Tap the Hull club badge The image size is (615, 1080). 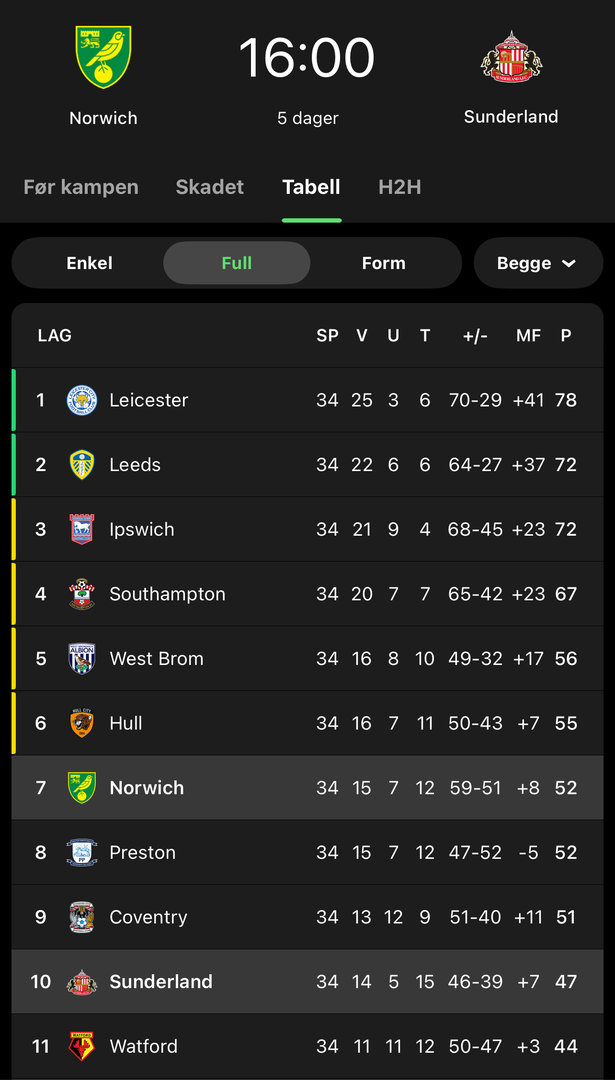coord(82,723)
